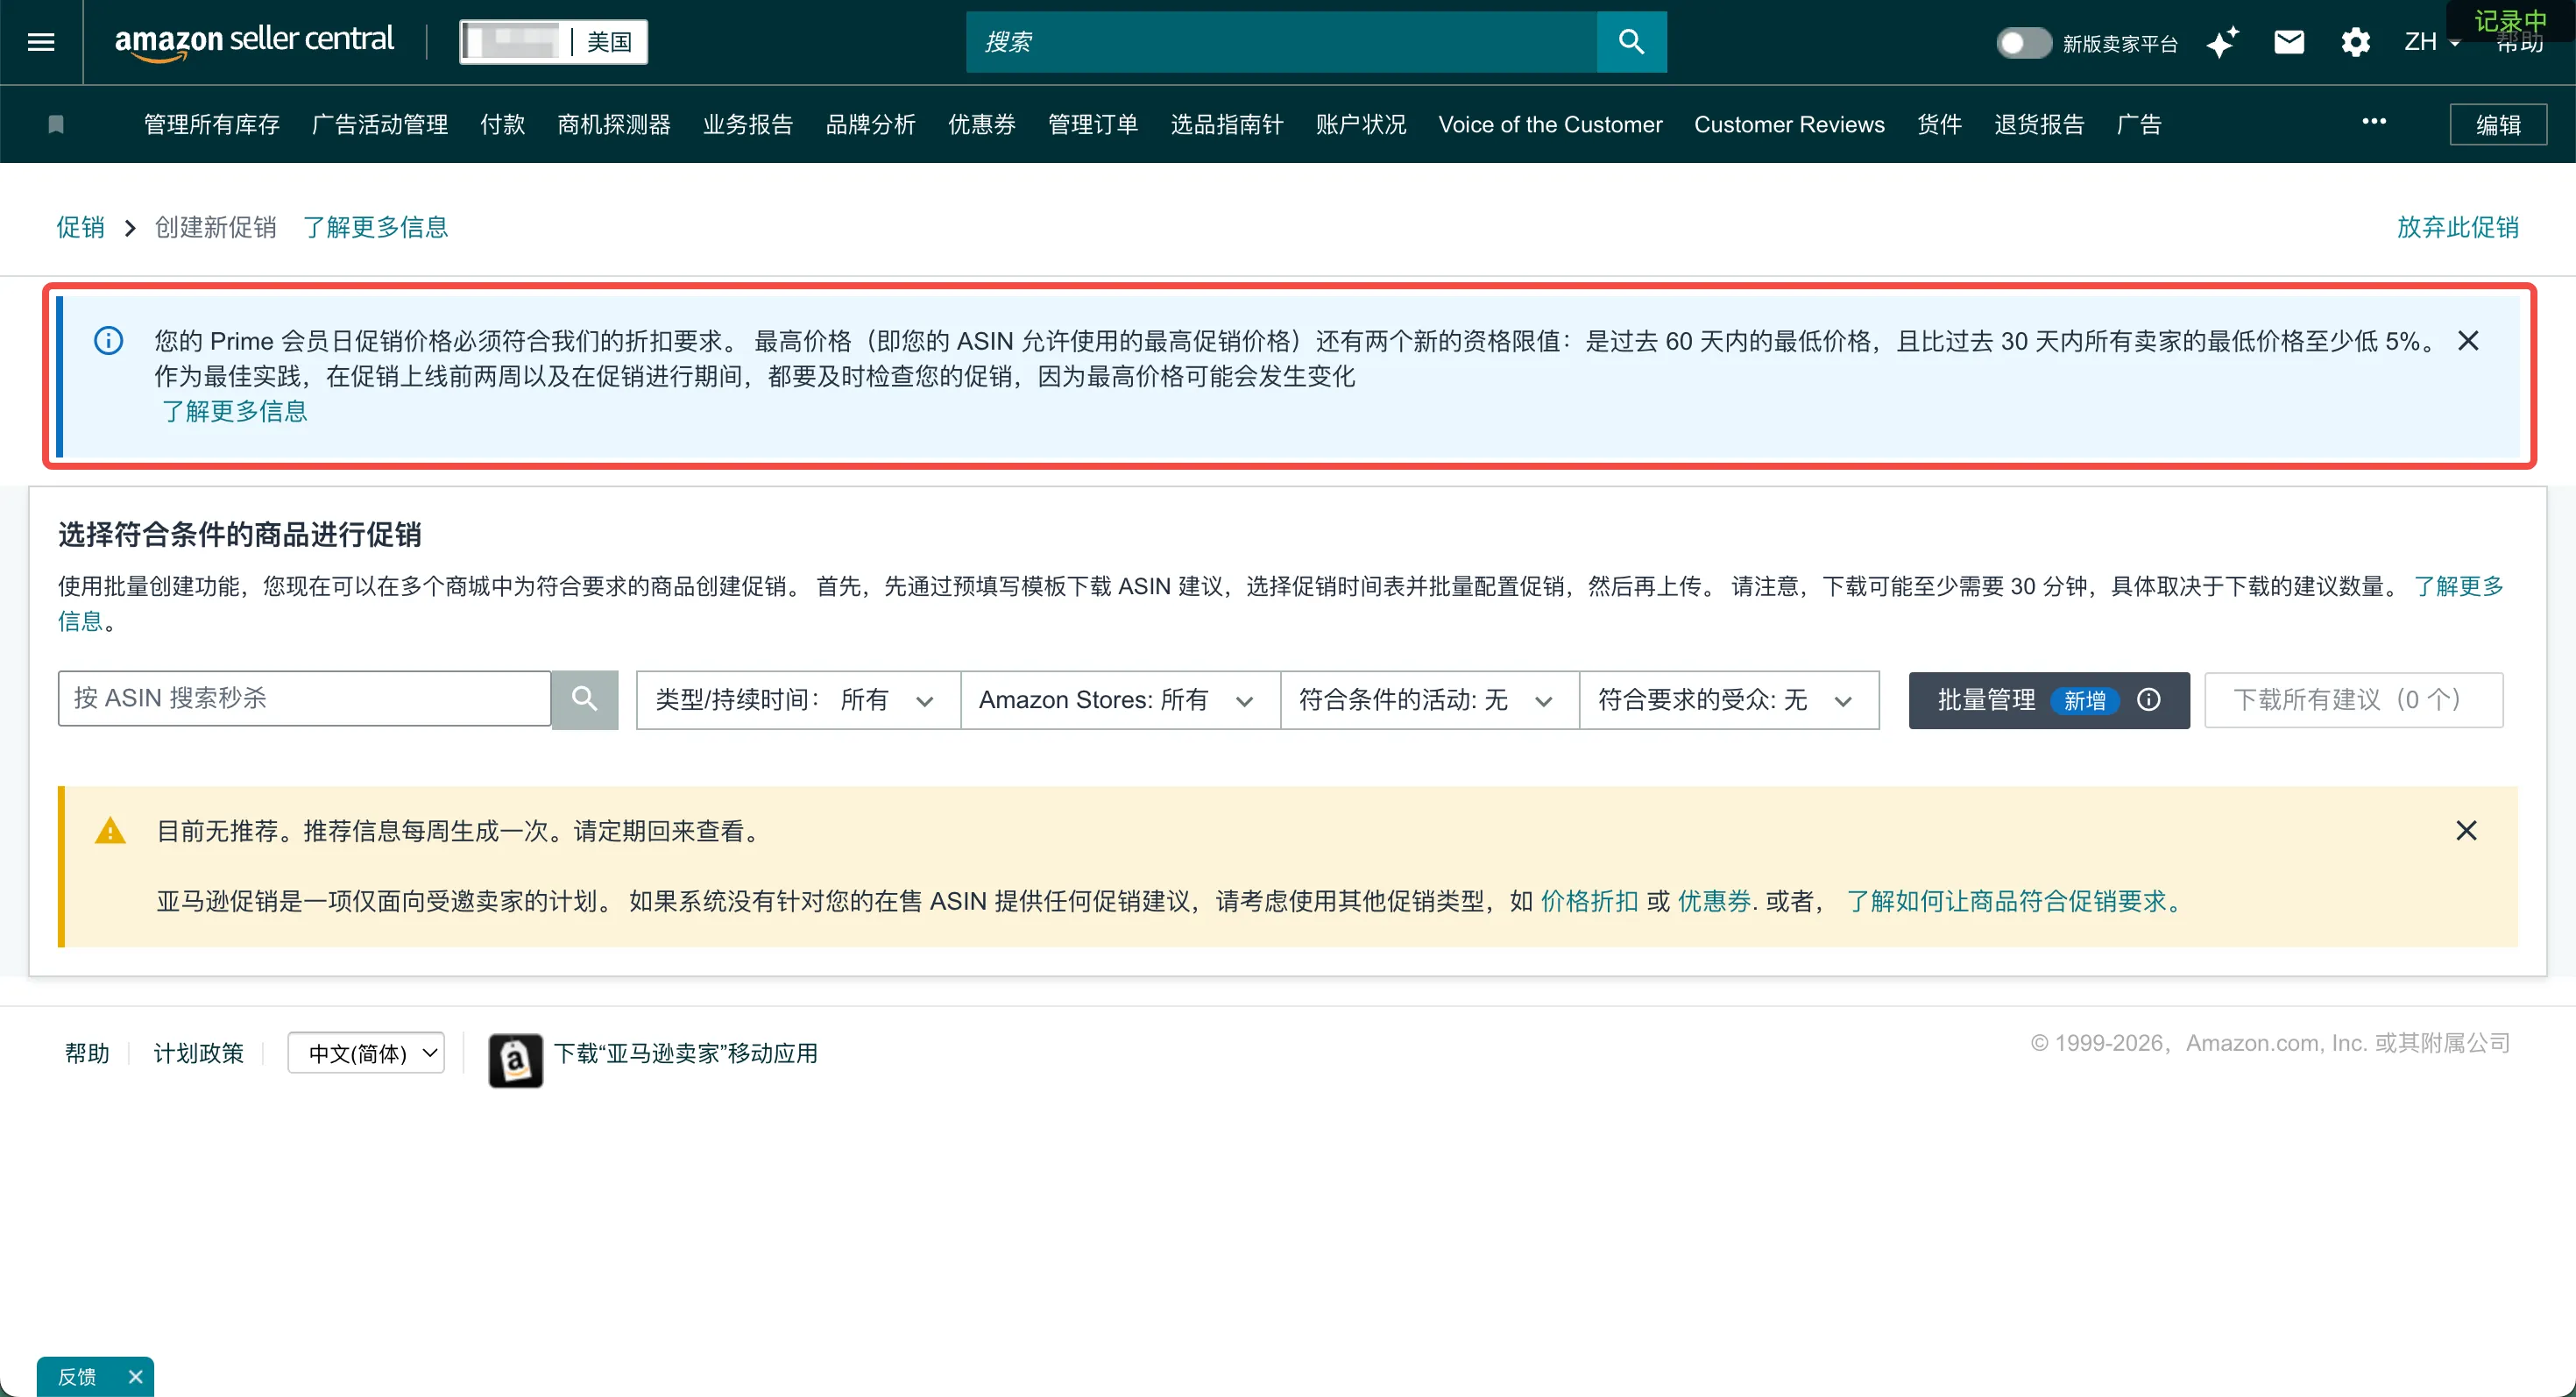The image size is (2576, 1397).
Task: Click 价格折扣 link in warning
Action: point(1589,901)
